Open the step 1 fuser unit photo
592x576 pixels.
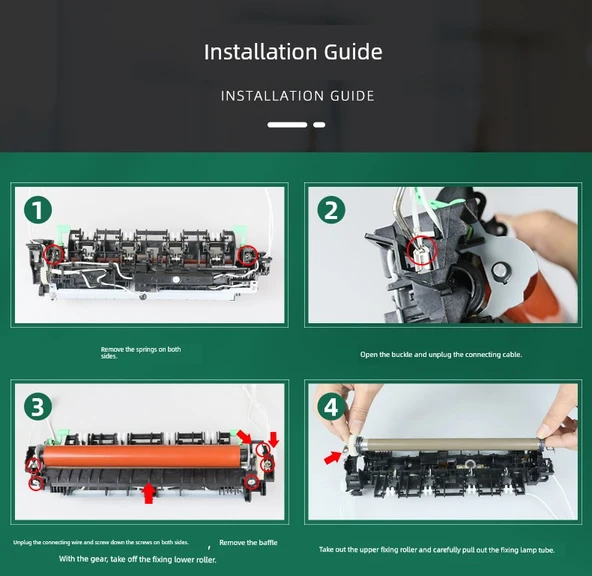[x=150, y=255]
